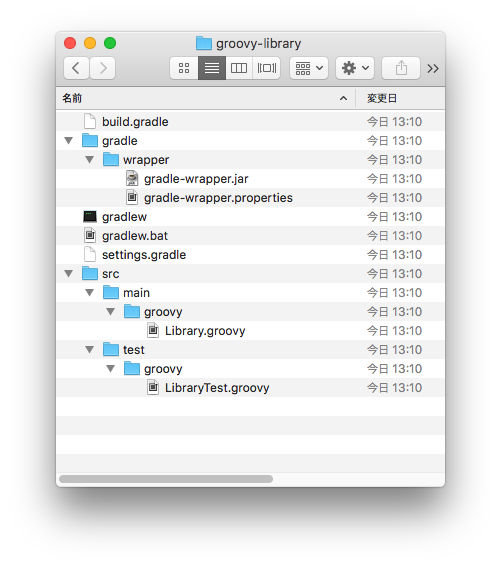Image resolution: width=501 pixels, height=567 pixels.
Task: Select the build.gradle file icon
Action: 90,122
